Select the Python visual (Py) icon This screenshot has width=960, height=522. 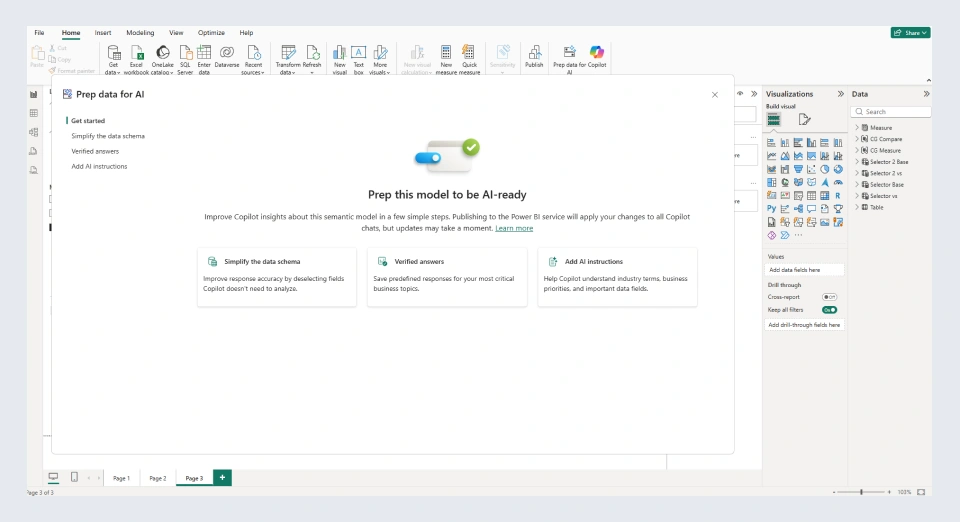(772, 209)
